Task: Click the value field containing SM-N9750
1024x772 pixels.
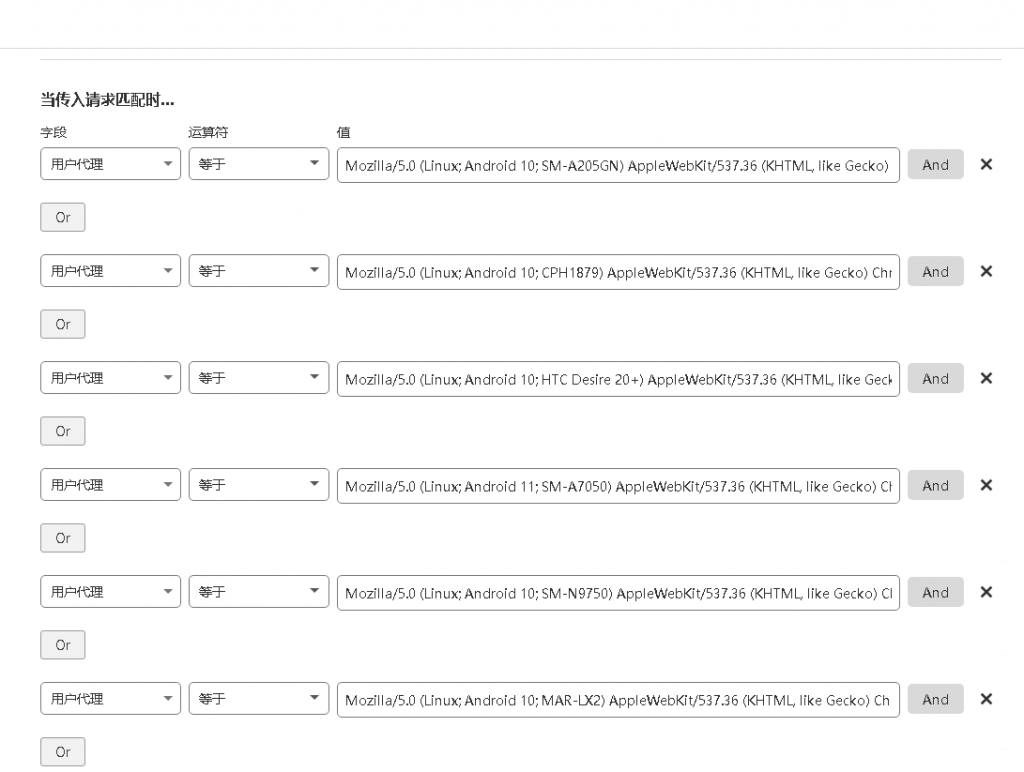Action: click(x=617, y=593)
